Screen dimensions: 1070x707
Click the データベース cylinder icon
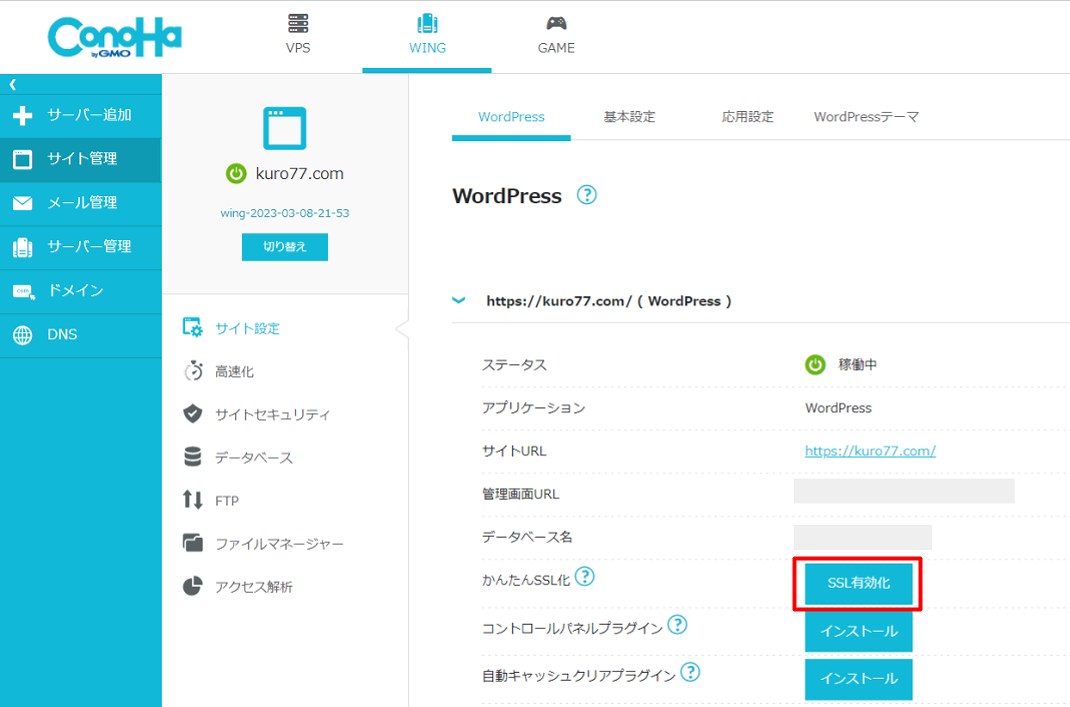192,457
